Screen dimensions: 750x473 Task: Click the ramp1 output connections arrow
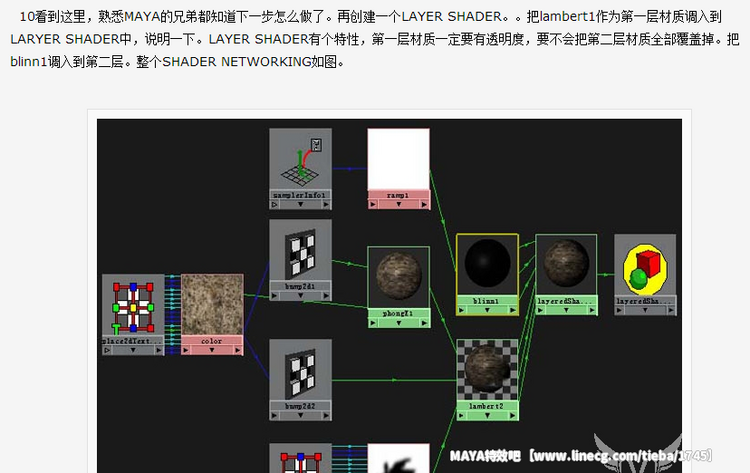tap(424, 204)
